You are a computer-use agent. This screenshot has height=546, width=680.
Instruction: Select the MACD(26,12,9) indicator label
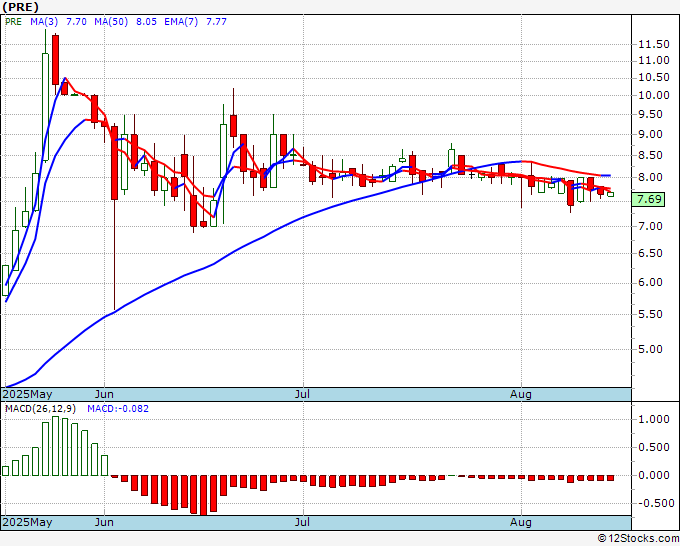tap(40, 409)
